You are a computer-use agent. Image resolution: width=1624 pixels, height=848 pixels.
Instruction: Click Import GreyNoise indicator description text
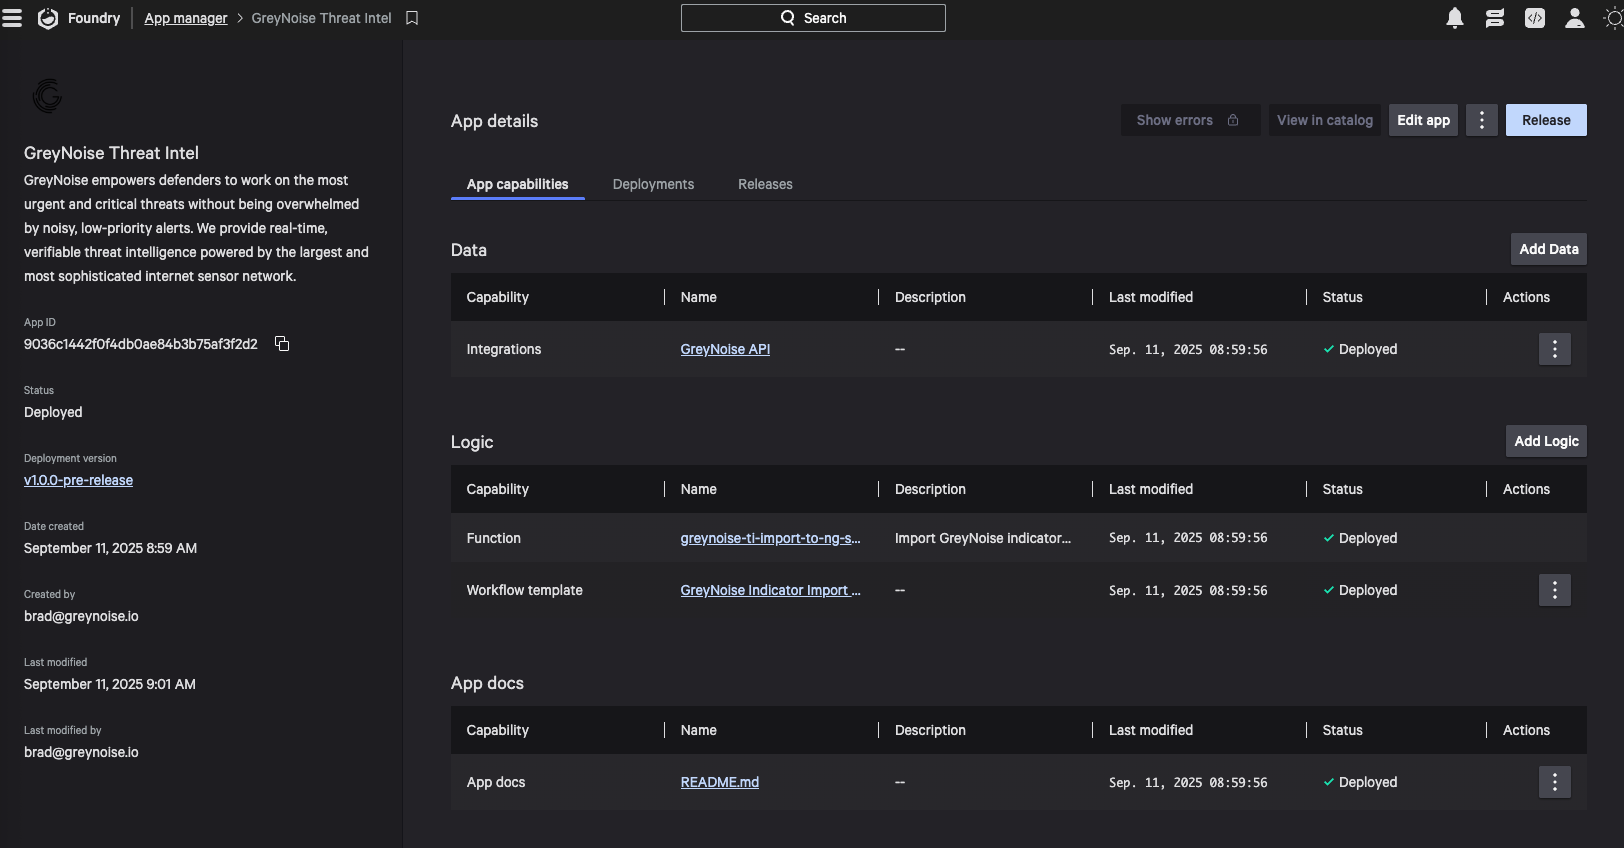[983, 538]
